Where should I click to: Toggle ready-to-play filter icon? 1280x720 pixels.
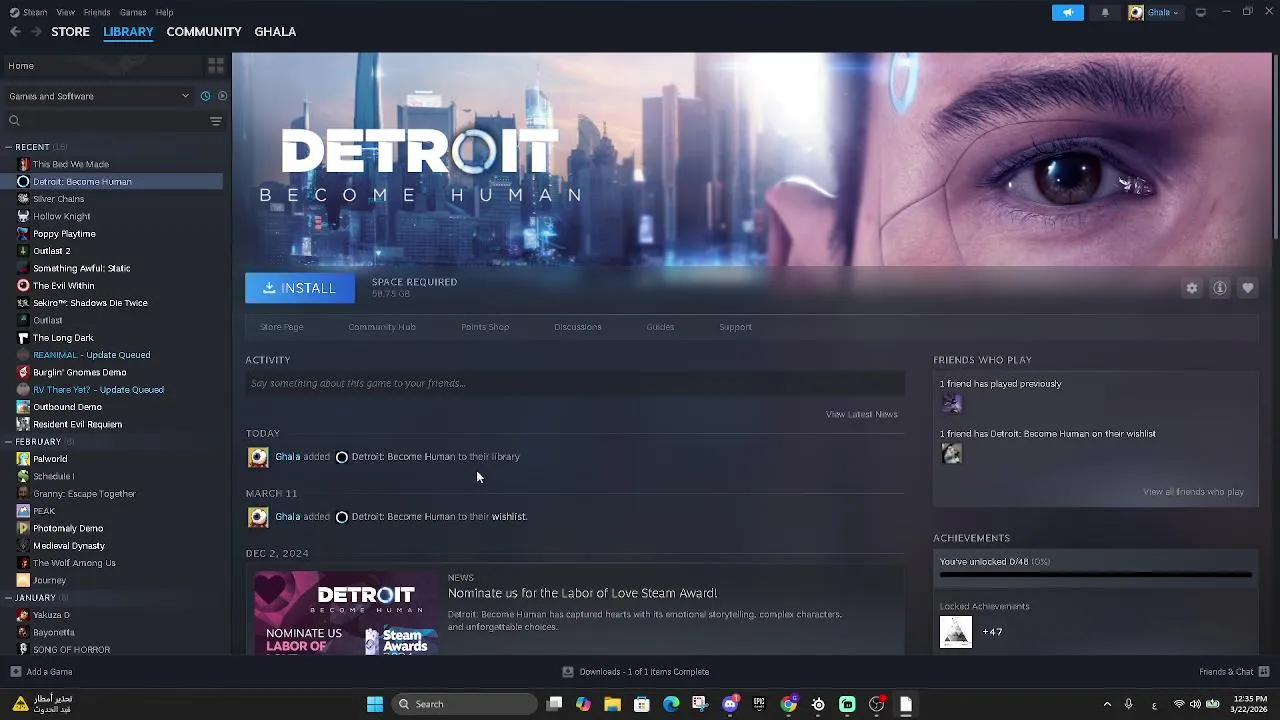(x=222, y=96)
